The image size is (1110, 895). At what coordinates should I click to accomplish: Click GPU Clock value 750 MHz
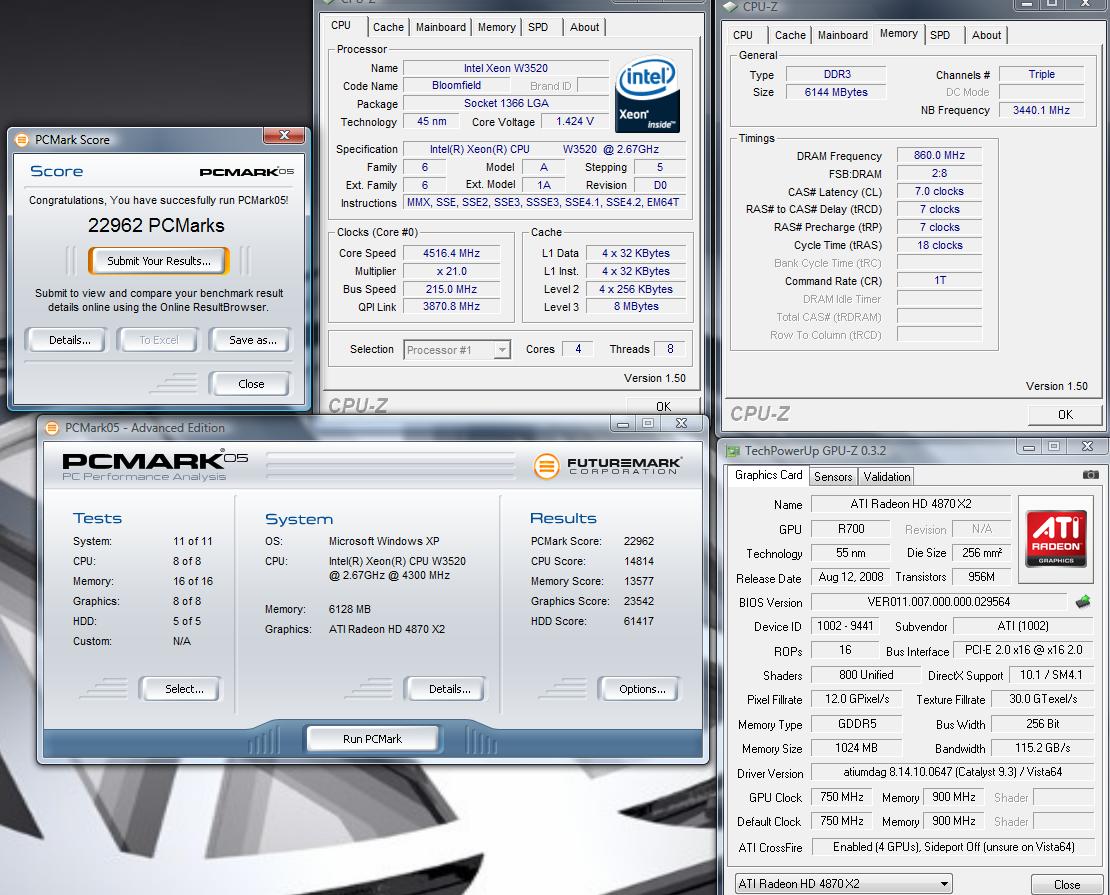point(842,797)
